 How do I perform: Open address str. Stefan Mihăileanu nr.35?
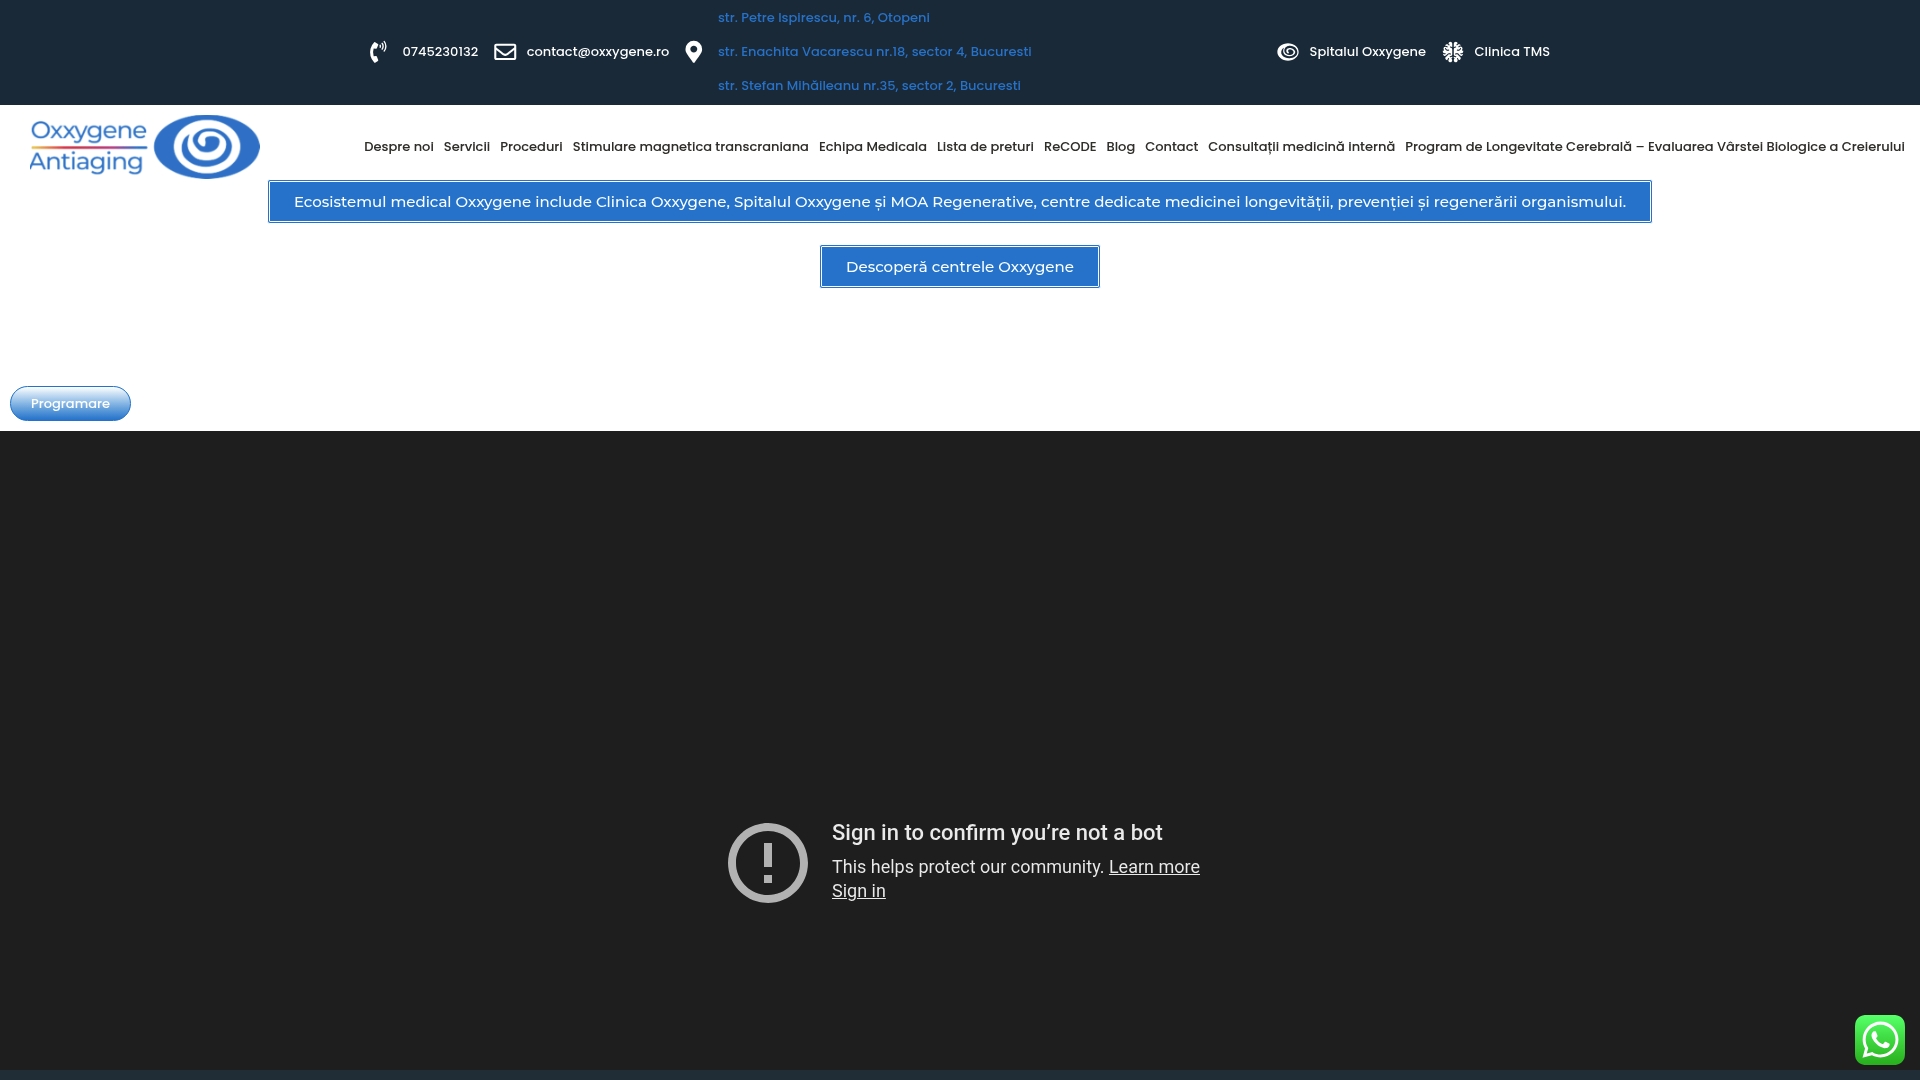click(x=869, y=86)
